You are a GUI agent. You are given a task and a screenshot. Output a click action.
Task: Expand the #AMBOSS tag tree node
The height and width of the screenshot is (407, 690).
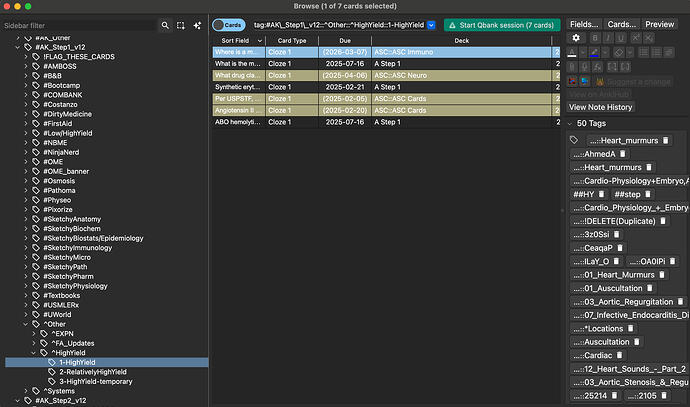point(26,66)
